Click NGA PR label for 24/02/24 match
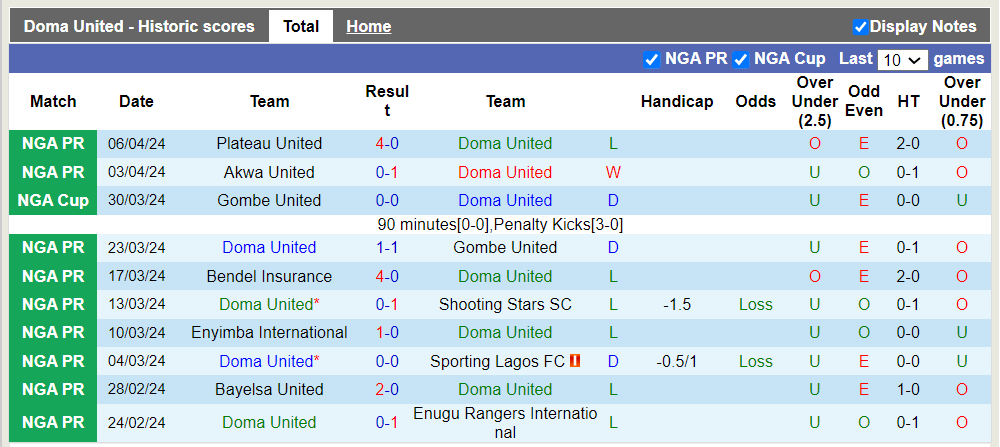The image size is (1000, 447). [x=53, y=422]
